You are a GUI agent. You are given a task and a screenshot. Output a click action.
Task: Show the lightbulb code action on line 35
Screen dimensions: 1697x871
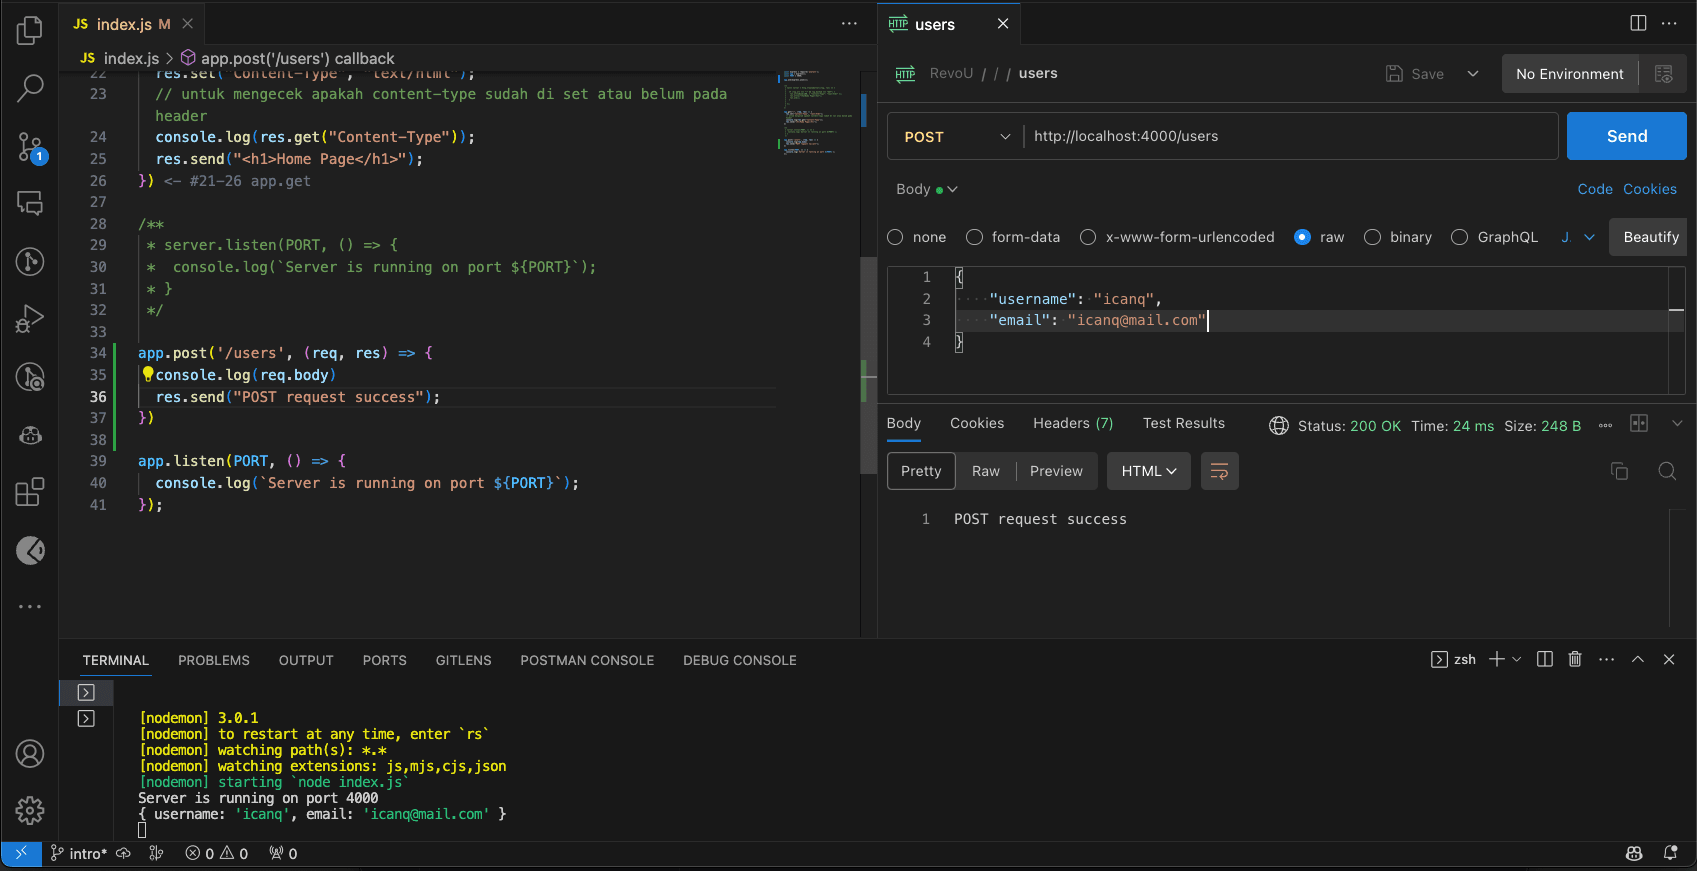[148, 374]
